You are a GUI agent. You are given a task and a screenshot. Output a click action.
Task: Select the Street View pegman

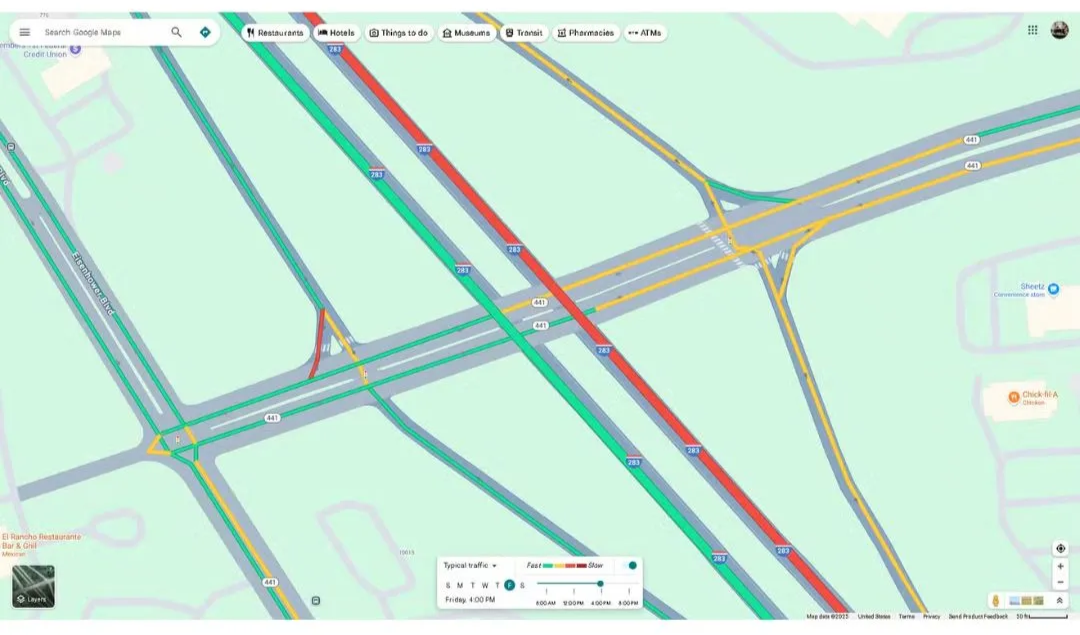tap(995, 600)
